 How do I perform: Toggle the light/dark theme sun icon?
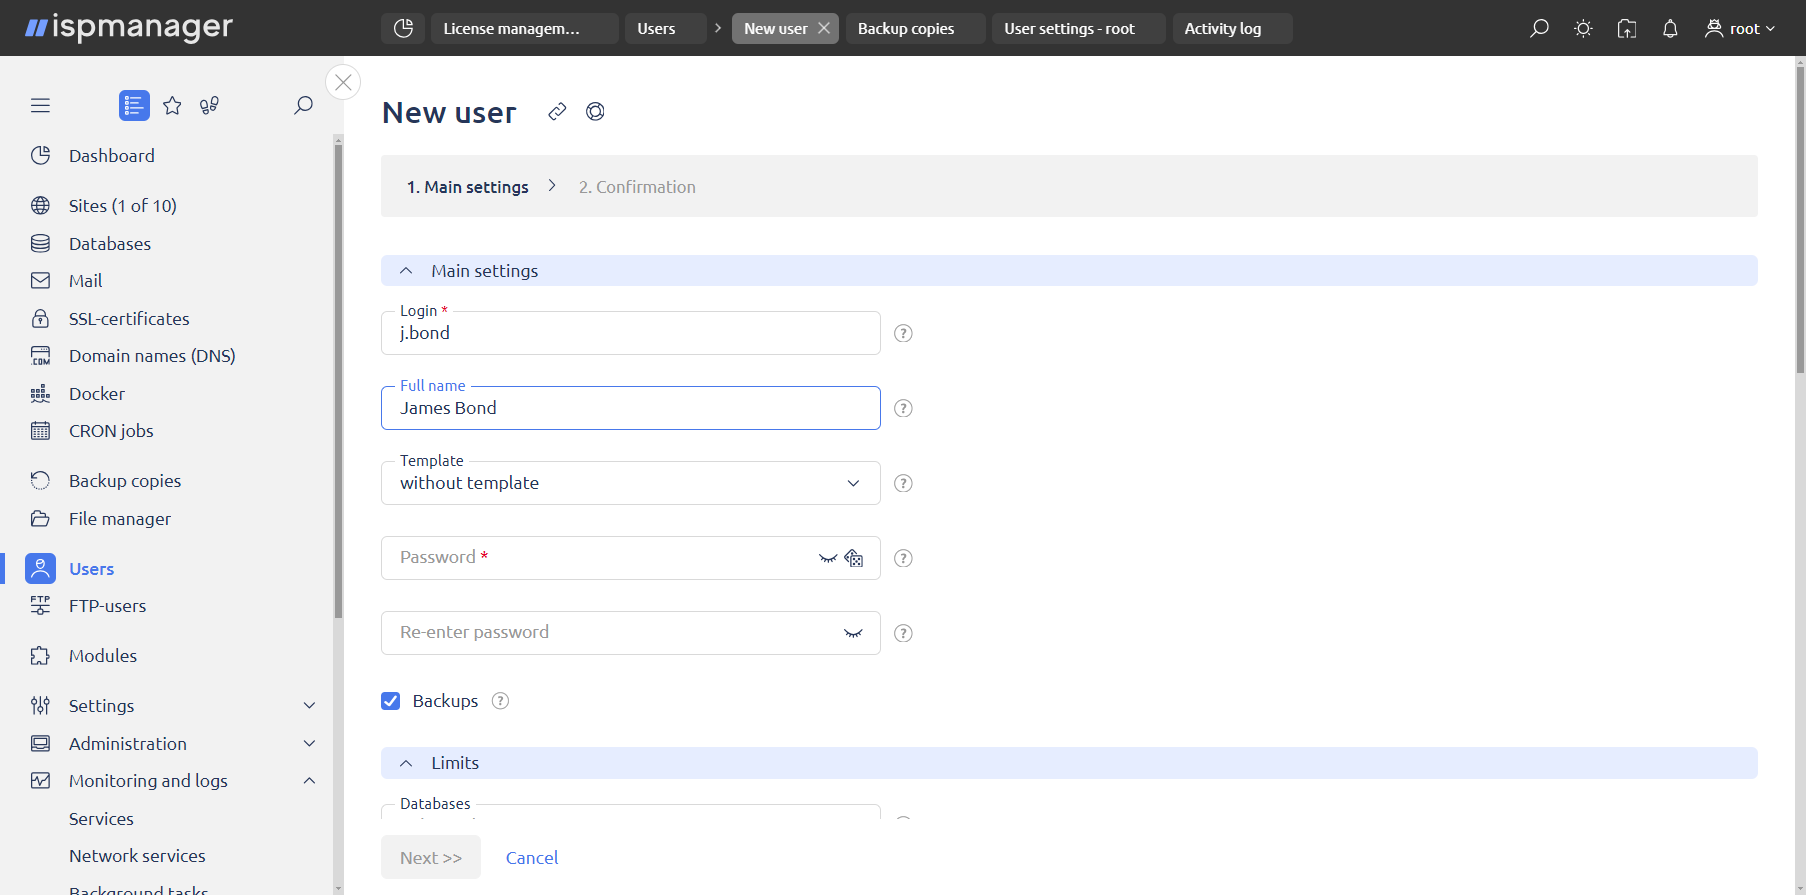coord(1583,29)
